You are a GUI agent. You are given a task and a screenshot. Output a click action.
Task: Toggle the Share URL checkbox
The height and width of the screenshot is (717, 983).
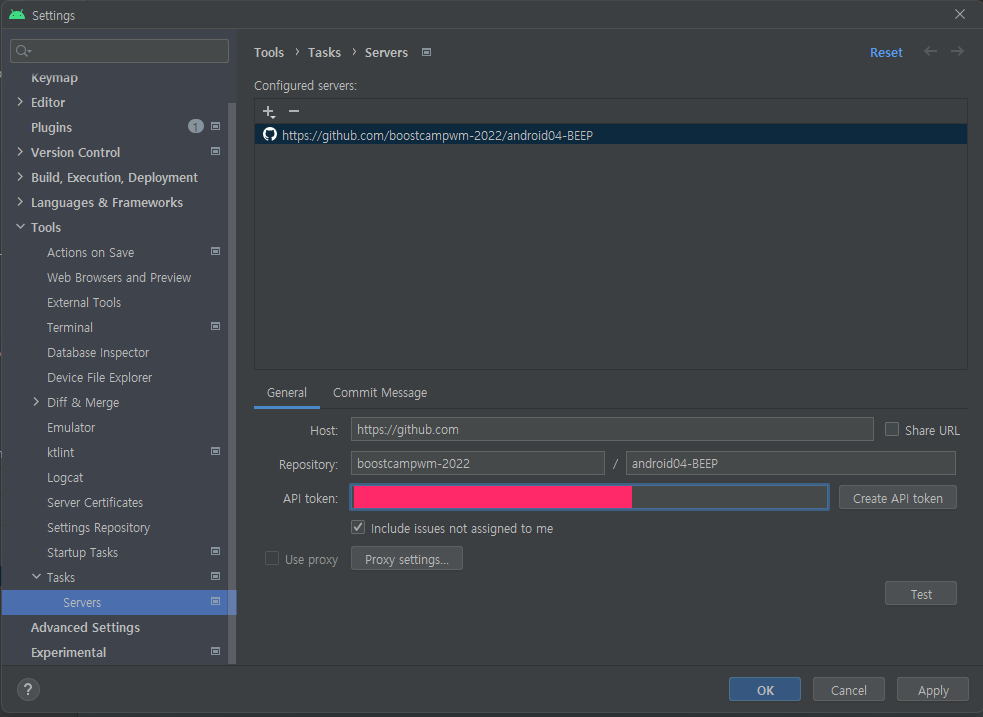click(891, 429)
